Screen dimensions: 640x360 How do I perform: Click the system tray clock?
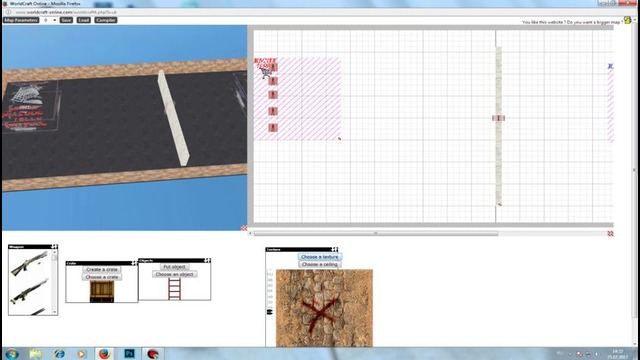tap(618, 354)
